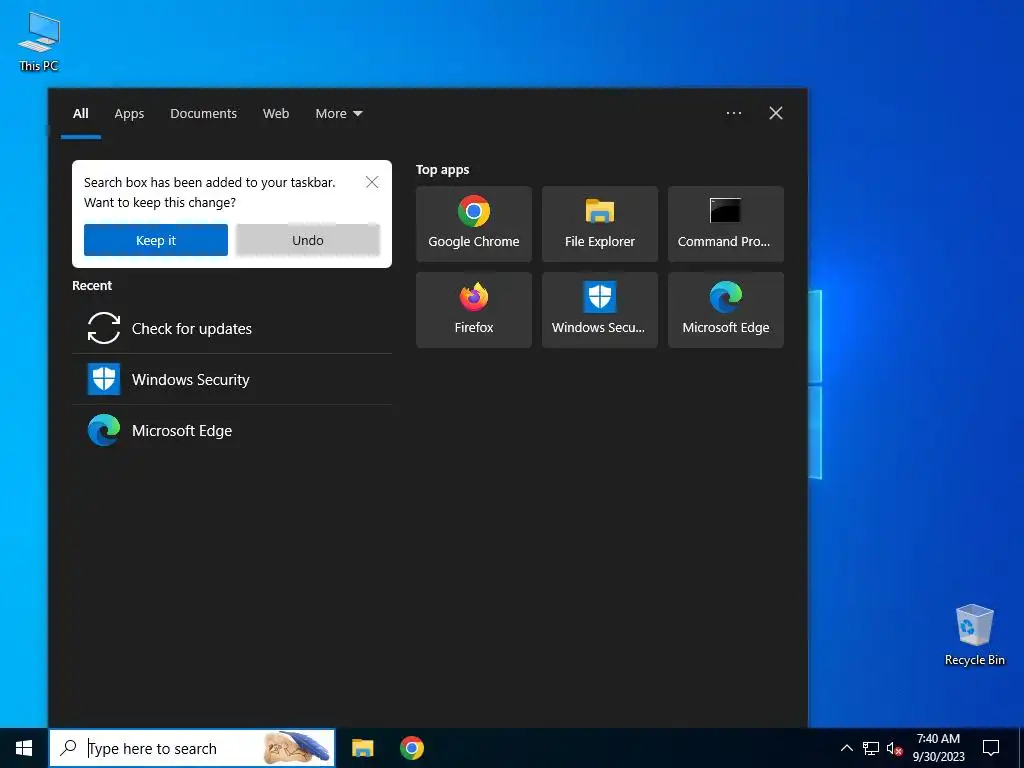Open Microsoft Edge from Recent list

point(232,430)
